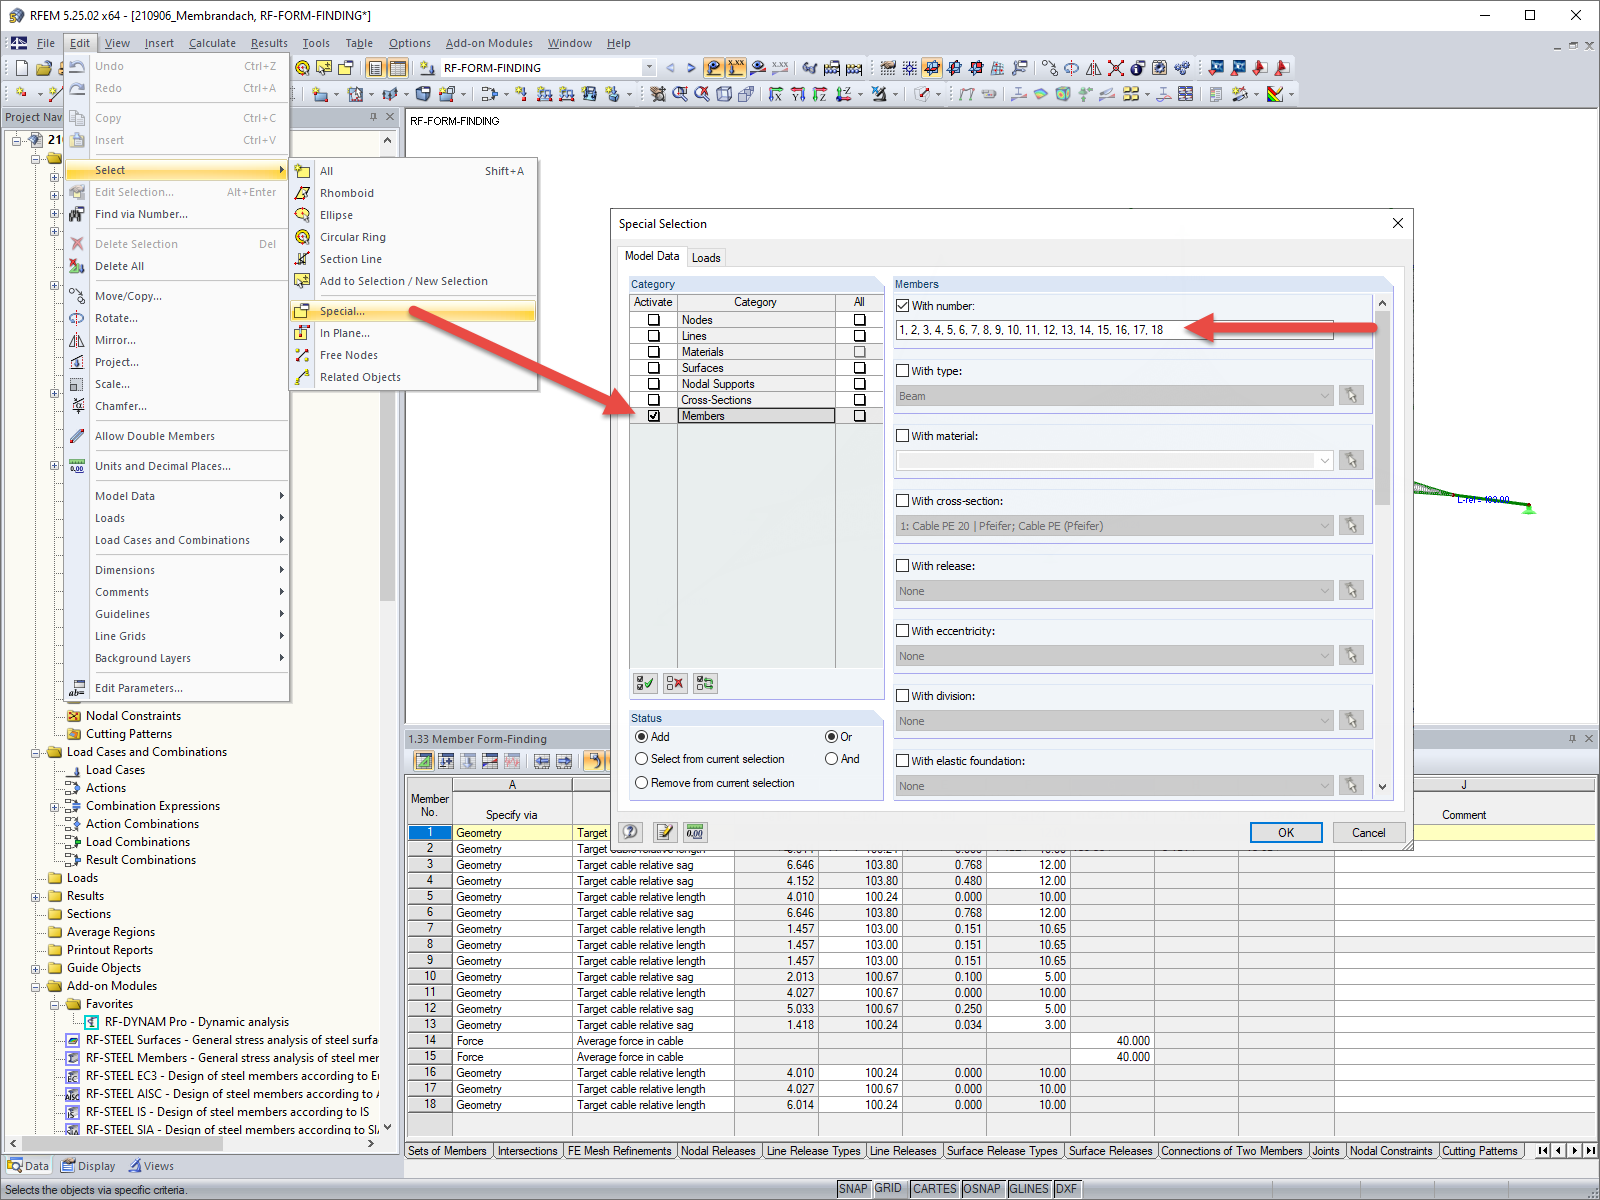Invert category selection using the swap icon
The width and height of the screenshot is (1600, 1200).
[x=705, y=682]
